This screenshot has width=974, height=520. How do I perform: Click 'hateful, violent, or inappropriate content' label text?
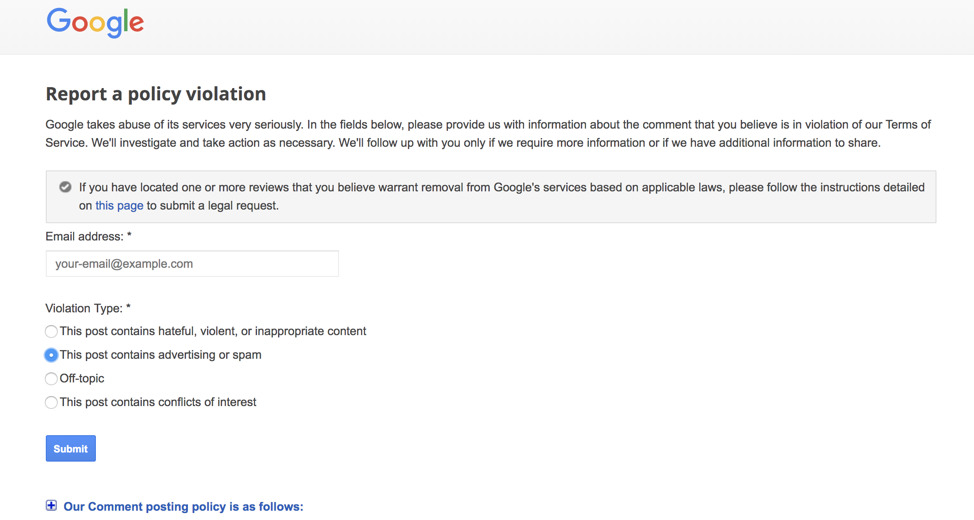(x=213, y=331)
